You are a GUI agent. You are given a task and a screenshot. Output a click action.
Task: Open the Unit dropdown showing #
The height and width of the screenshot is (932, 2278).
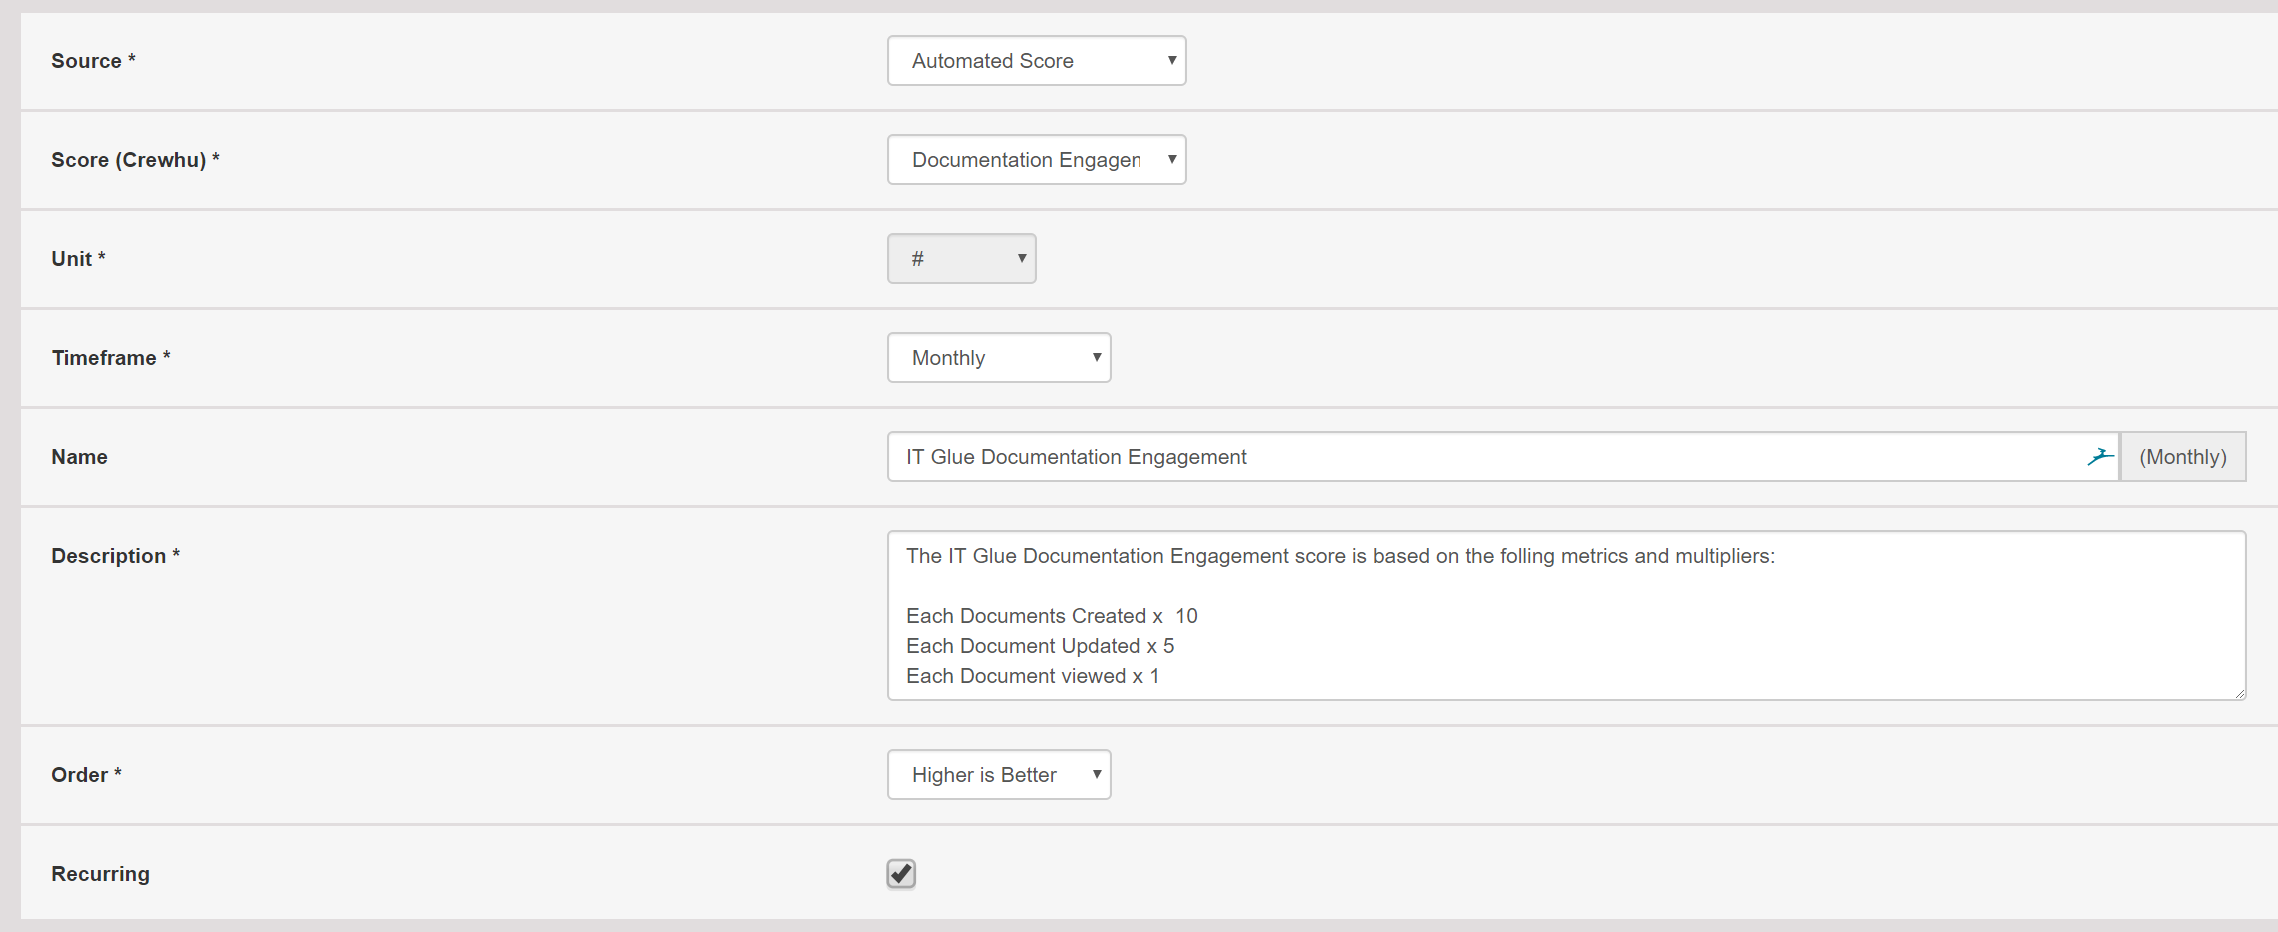[x=961, y=259]
